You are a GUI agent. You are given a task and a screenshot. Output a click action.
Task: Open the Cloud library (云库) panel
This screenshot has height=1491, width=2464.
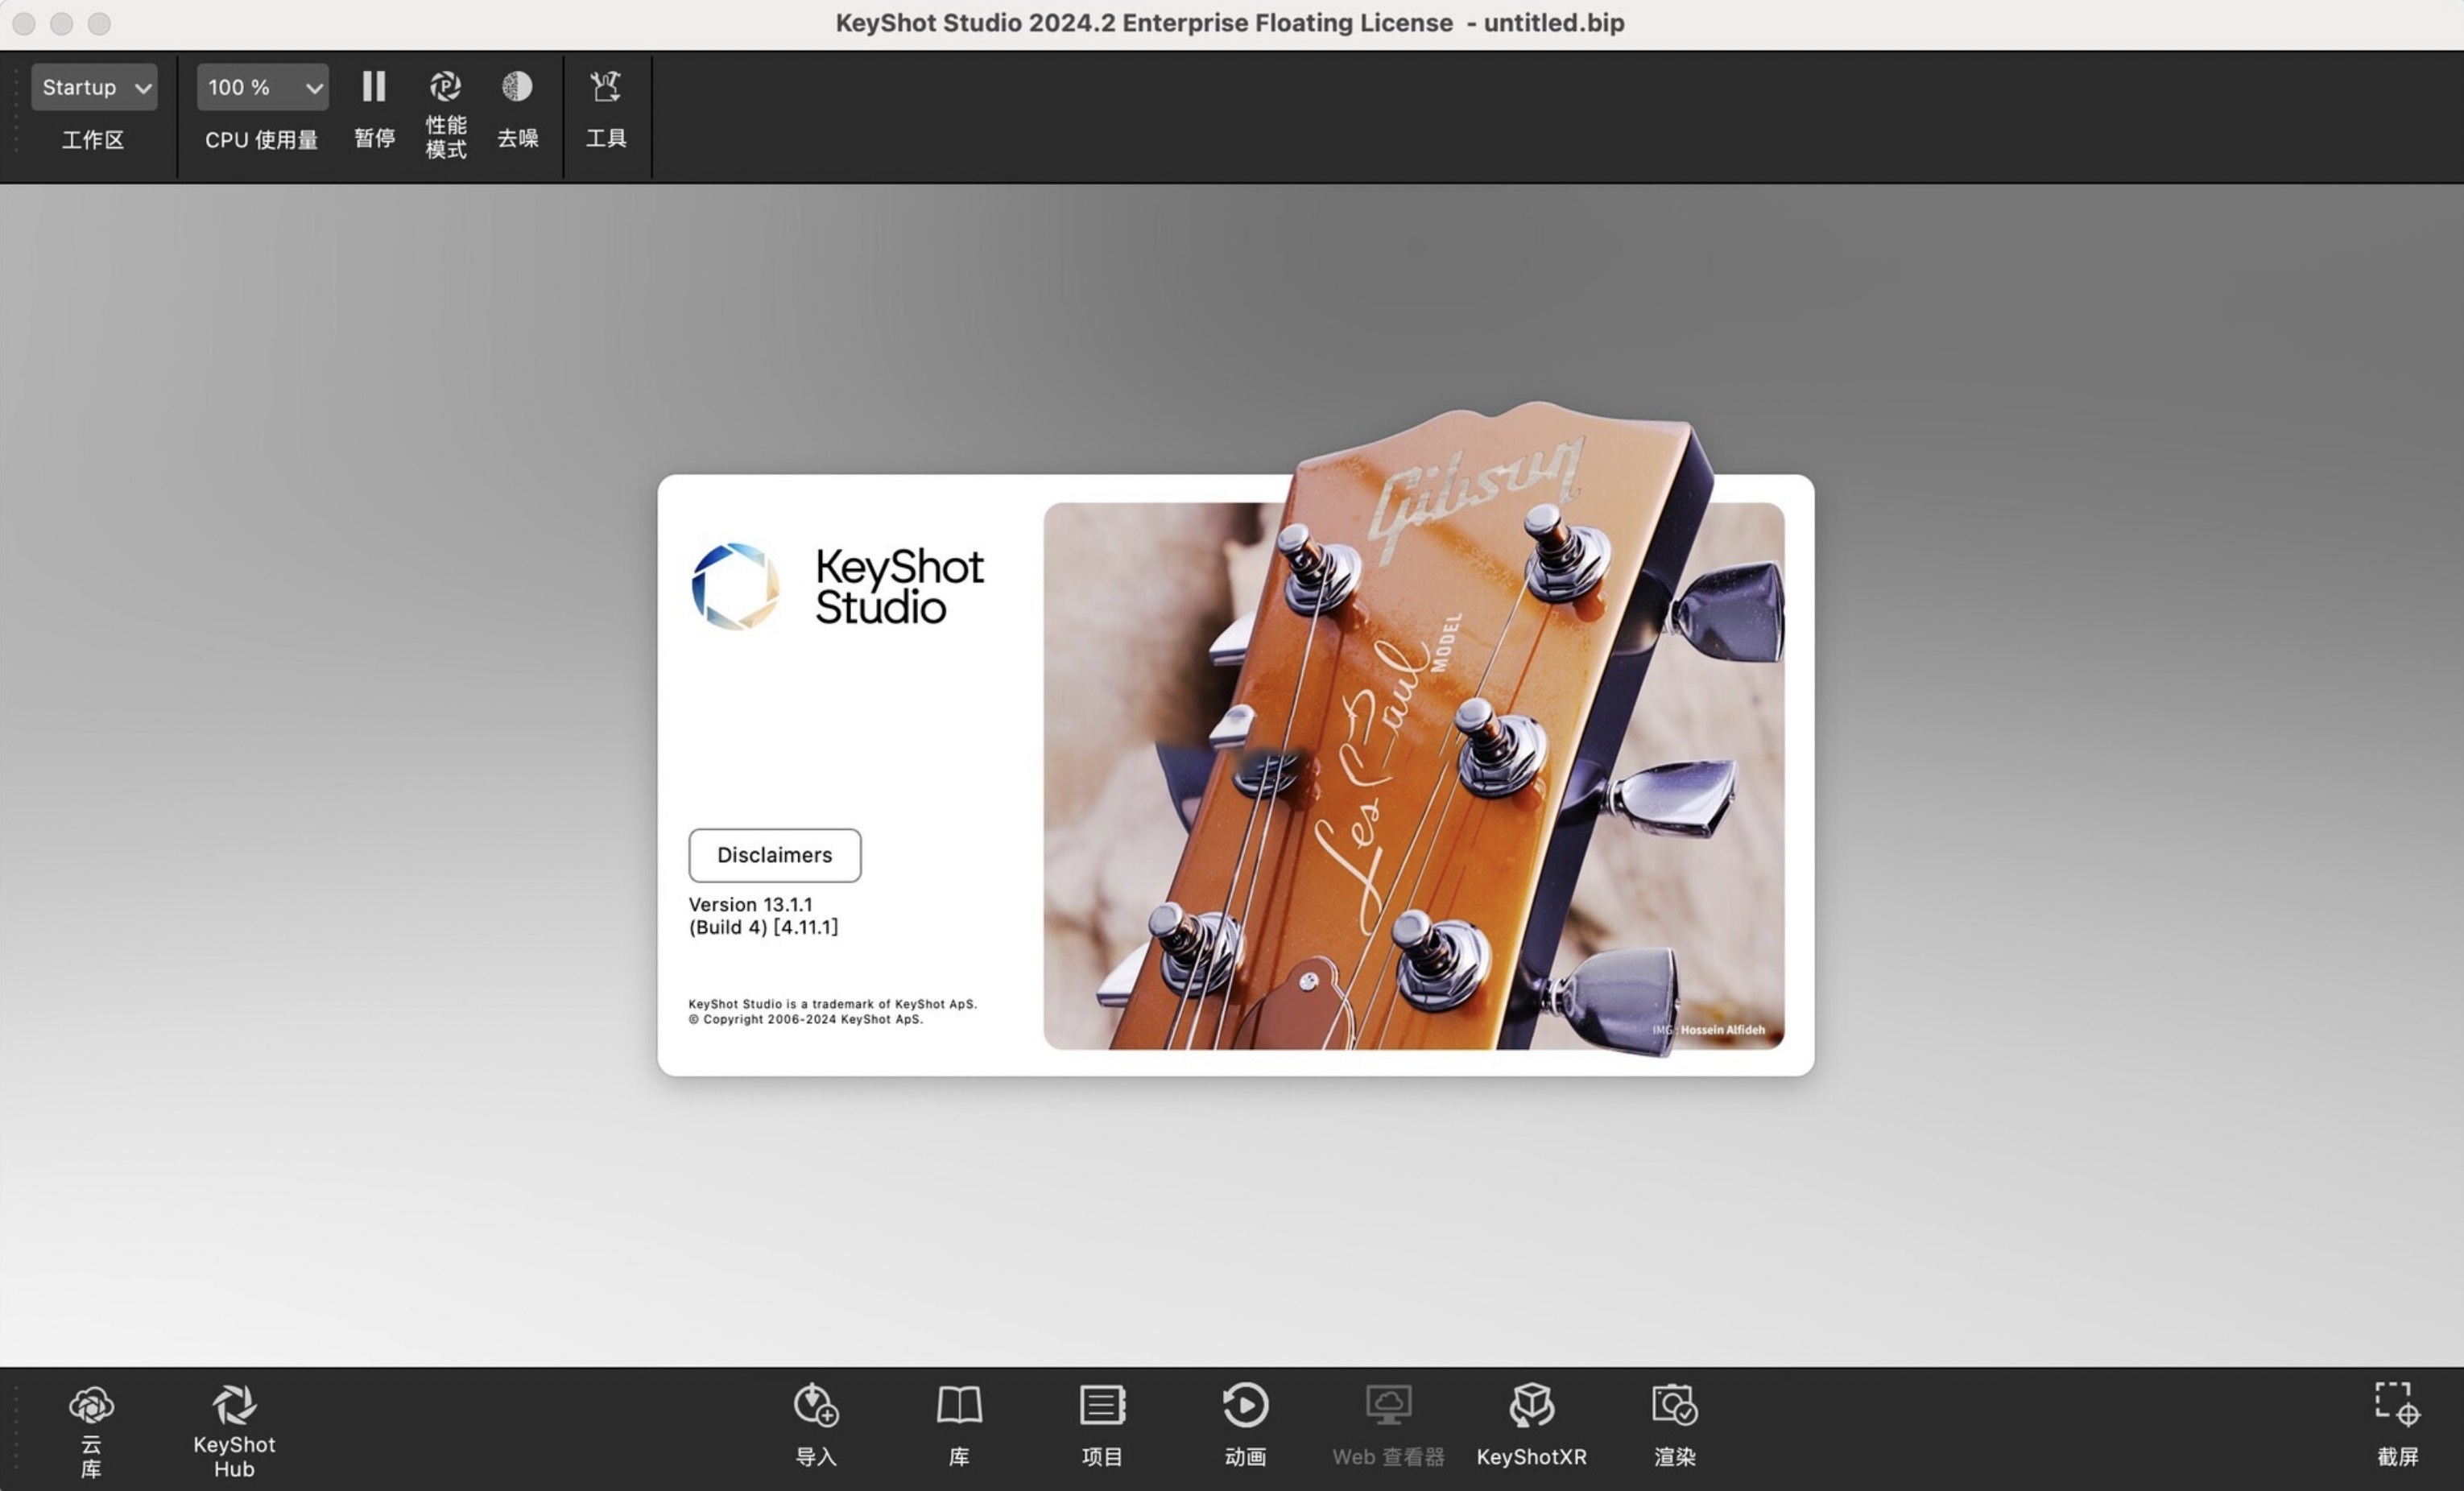click(91, 1406)
